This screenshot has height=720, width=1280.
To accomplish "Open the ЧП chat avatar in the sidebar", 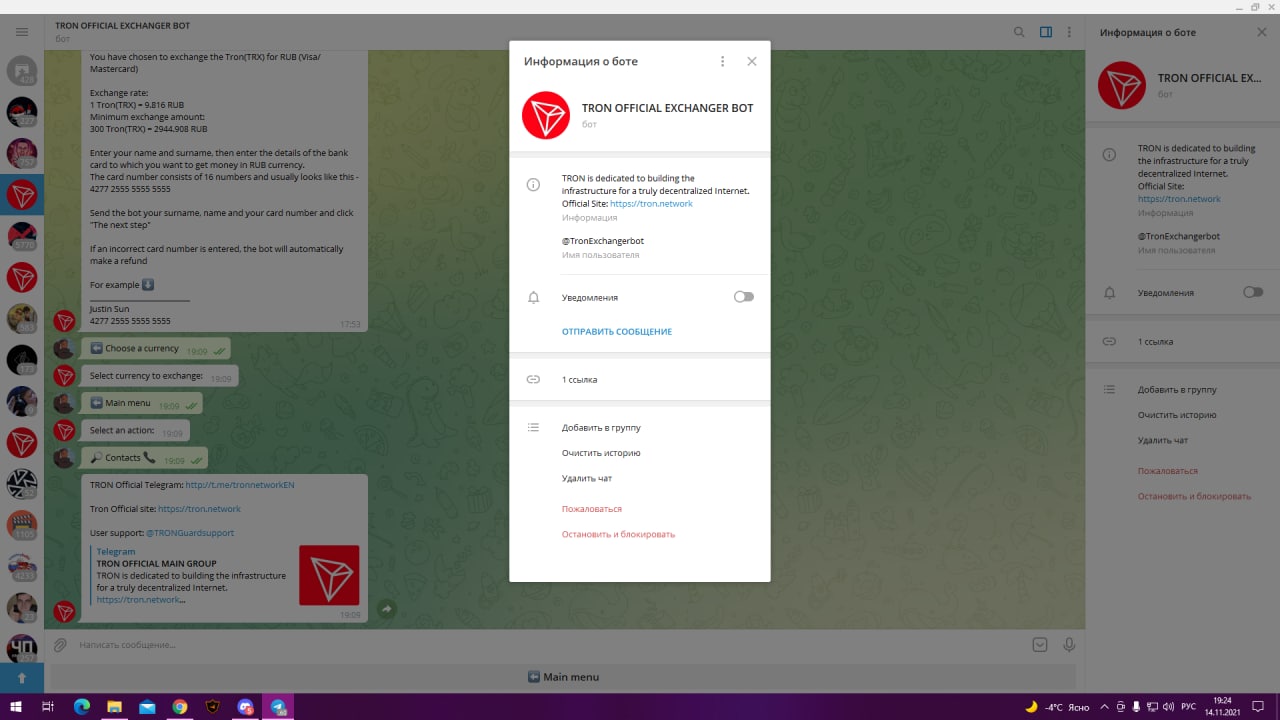I will coord(22,648).
